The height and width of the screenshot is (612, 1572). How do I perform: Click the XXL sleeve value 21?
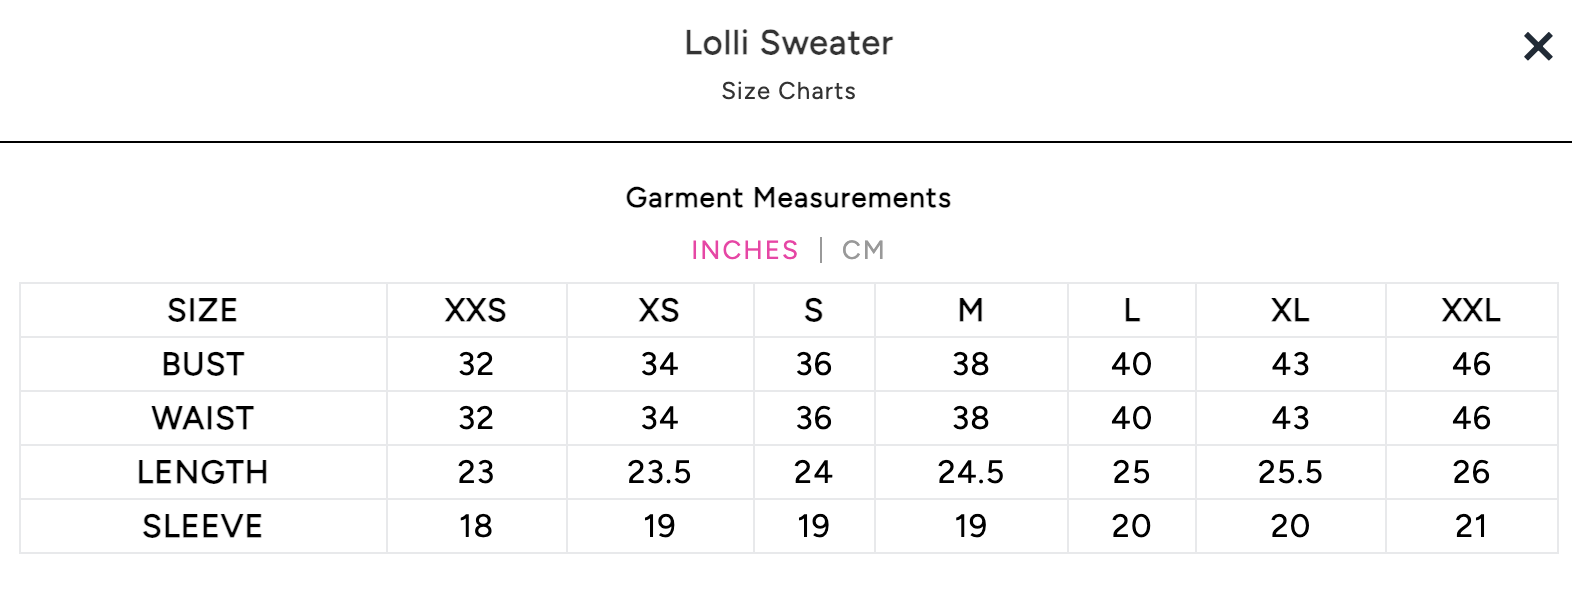click(1471, 527)
